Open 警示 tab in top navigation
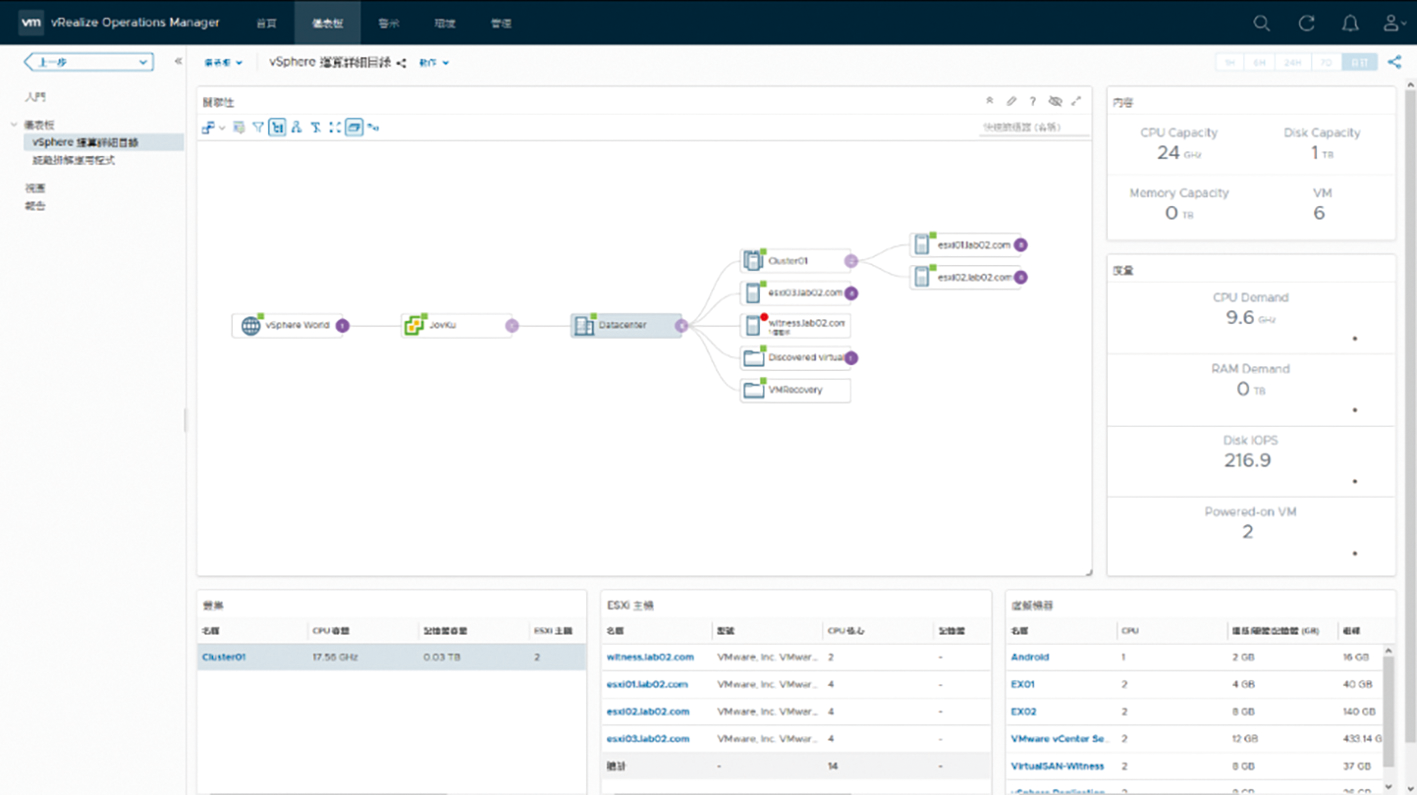The image size is (1417, 795). [x=388, y=23]
